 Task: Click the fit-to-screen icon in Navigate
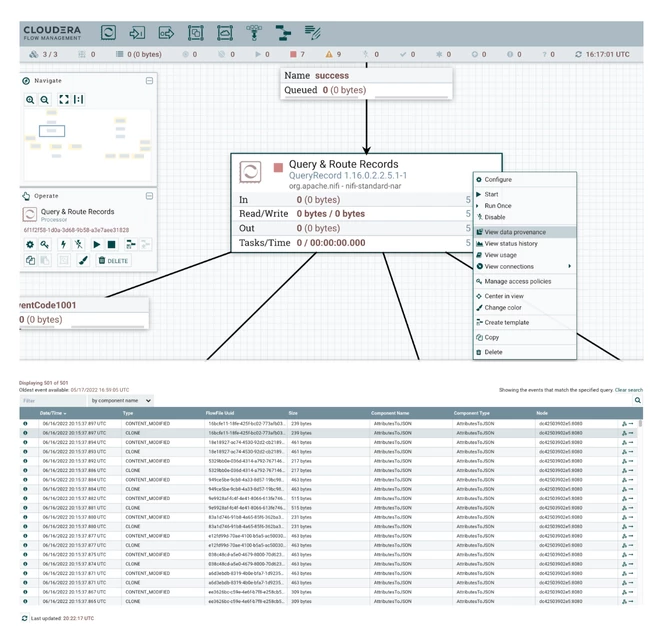pyautogui.click(x=64, y=99)
